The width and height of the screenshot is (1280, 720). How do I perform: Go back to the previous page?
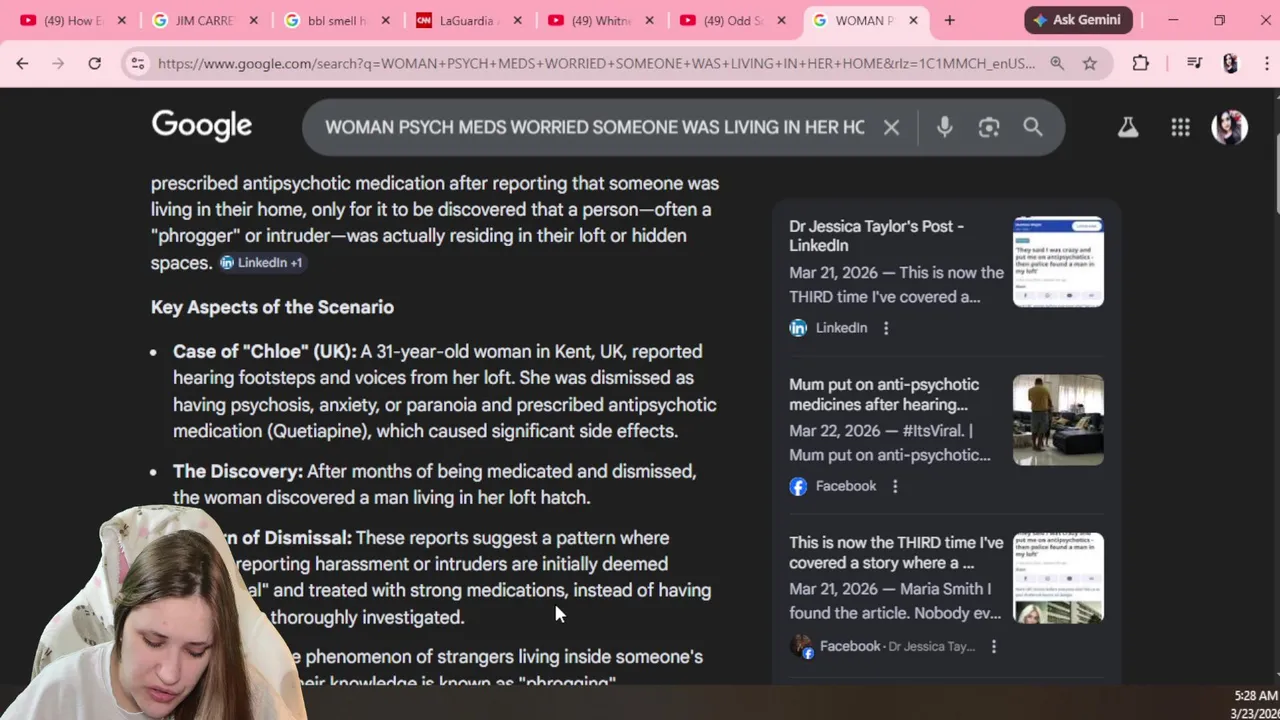click(22, 63)
